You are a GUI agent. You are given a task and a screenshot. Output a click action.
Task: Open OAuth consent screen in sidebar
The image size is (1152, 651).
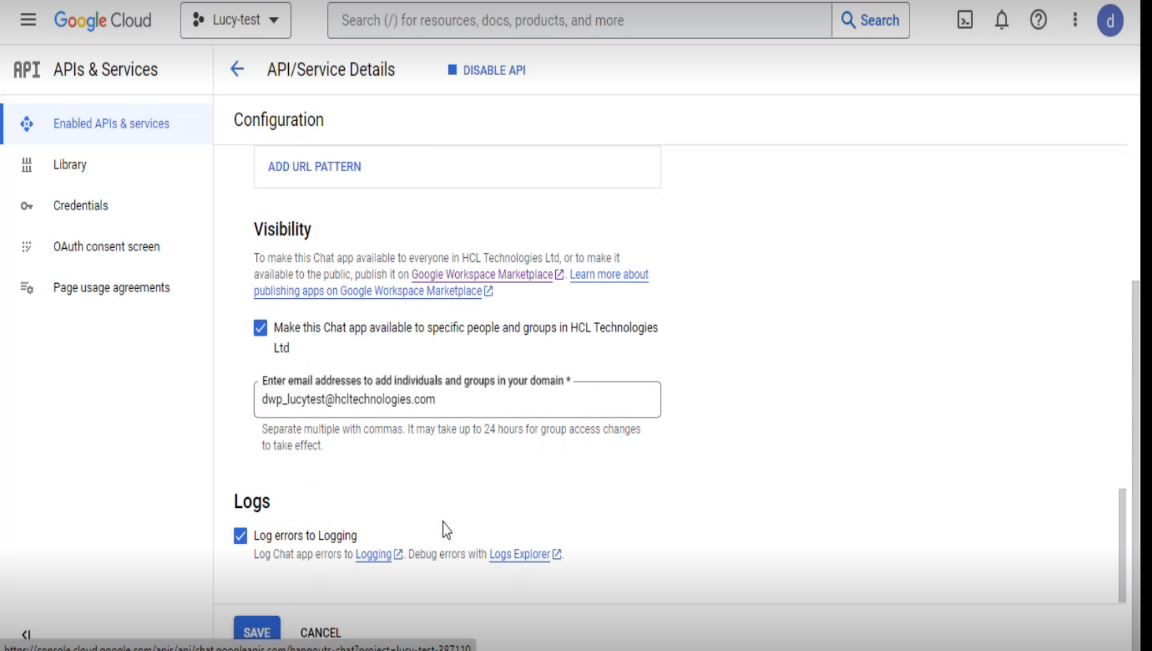(107, 247)
